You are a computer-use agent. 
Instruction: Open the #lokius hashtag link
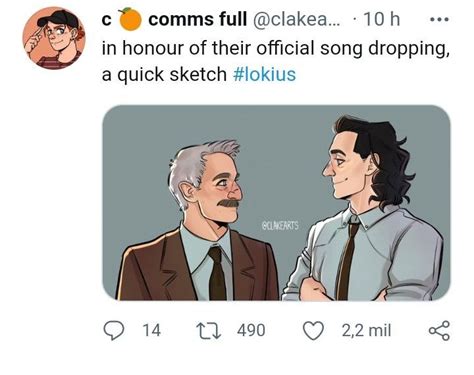264,74
